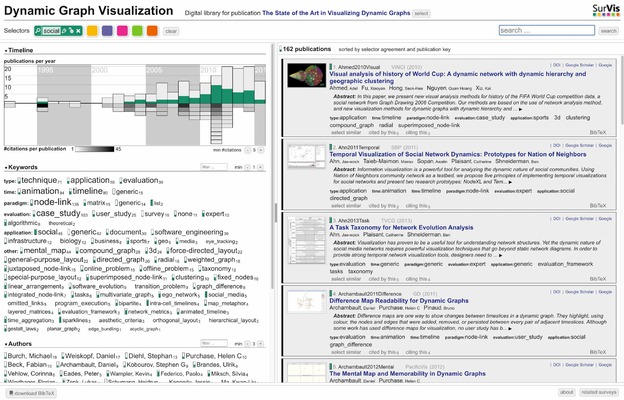Focus the main search input field
The image size is (624, 400).
pos(547,30)
